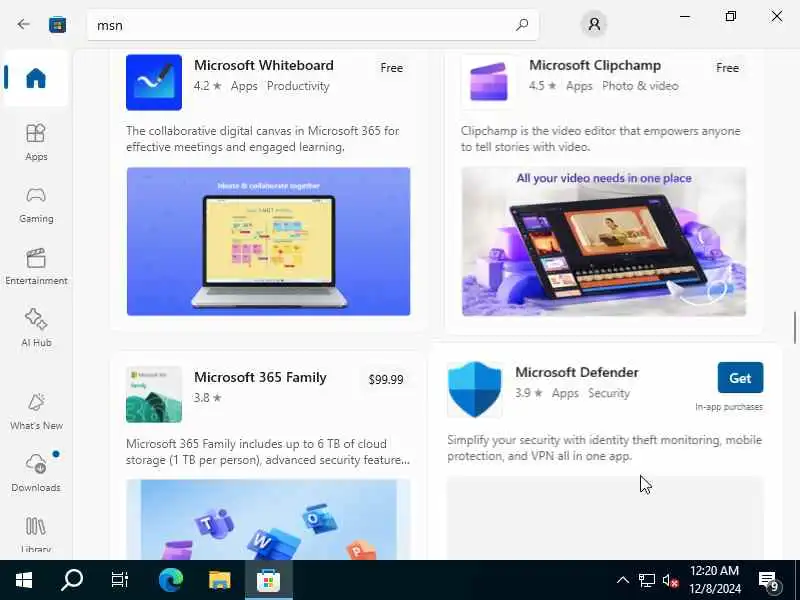
Task: Click the Security category label
Action: pyautogui.click(x=609, y=393)
